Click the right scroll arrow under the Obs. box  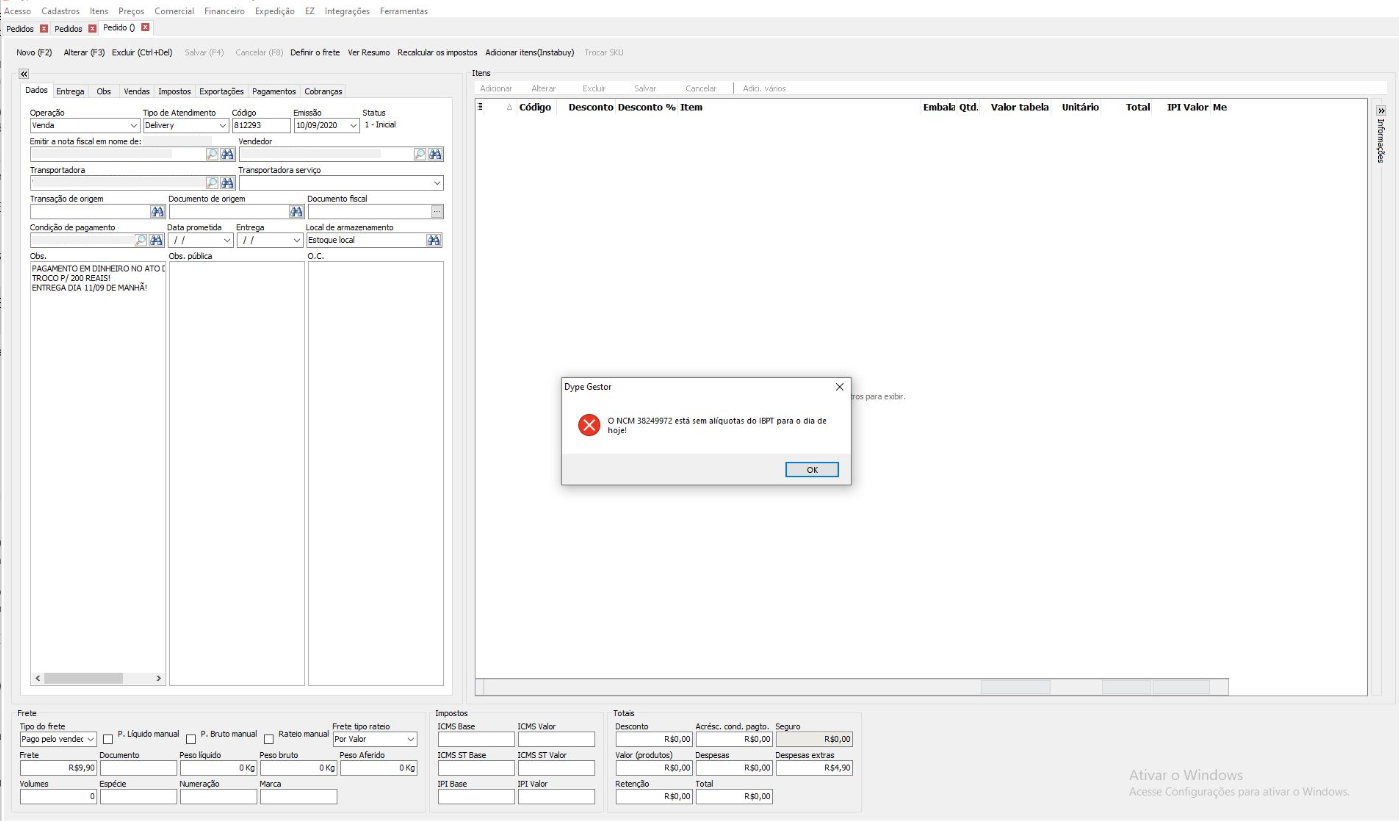[158, 678]
